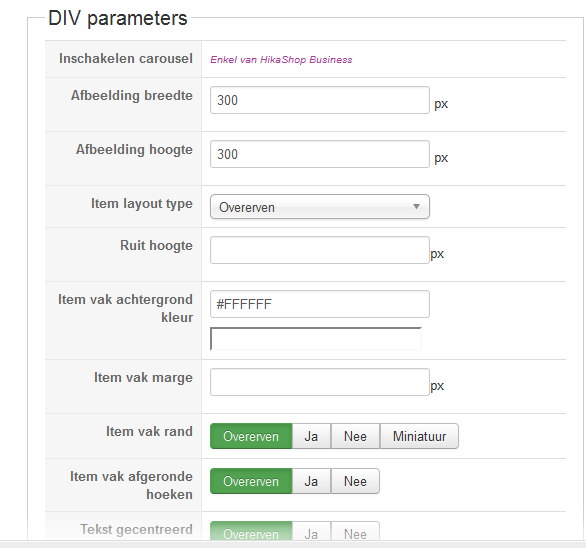
Task: Select Overerven for Tekst gecentreerd
Action: click(251, 531)
